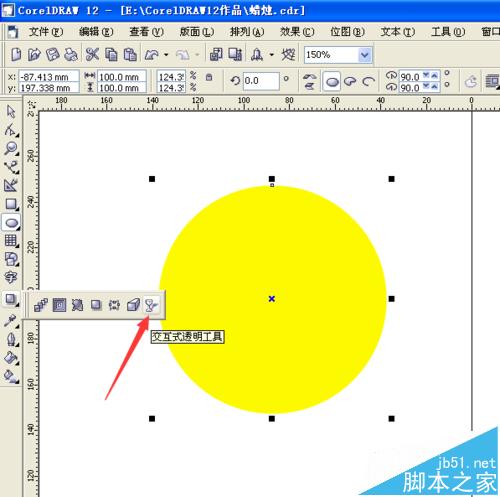Click the Copy icon
Viewport: 500px width, 497px height.
pos(111,54)
